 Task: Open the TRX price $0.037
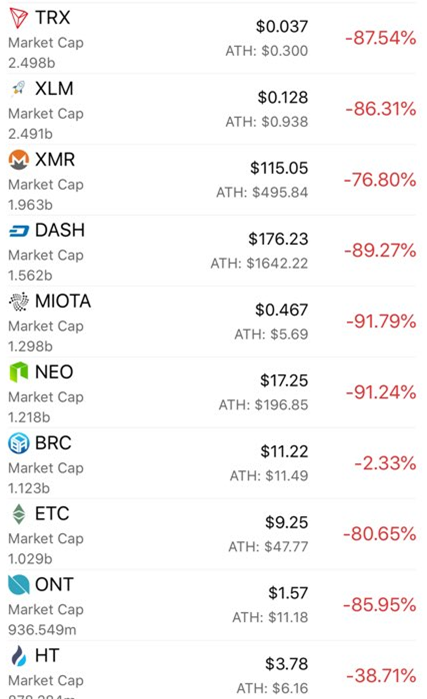coord(282,26)
